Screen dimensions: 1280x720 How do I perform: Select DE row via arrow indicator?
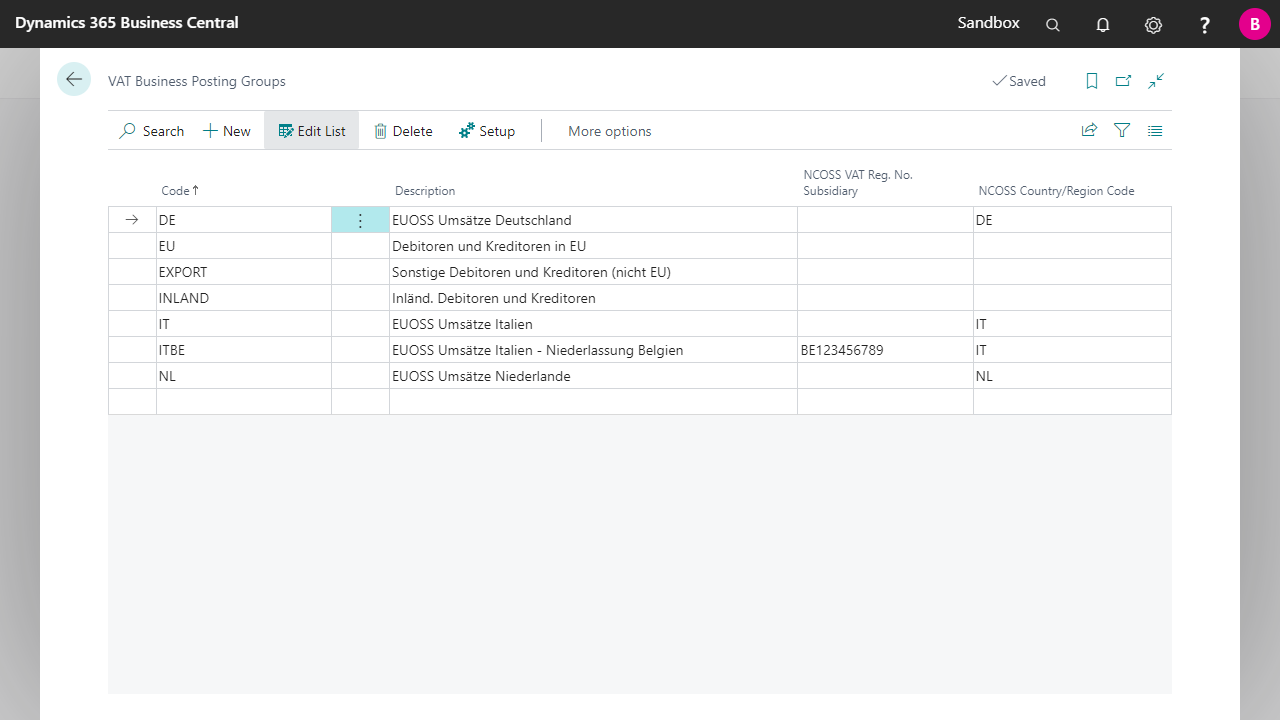[x=132, y=220]
